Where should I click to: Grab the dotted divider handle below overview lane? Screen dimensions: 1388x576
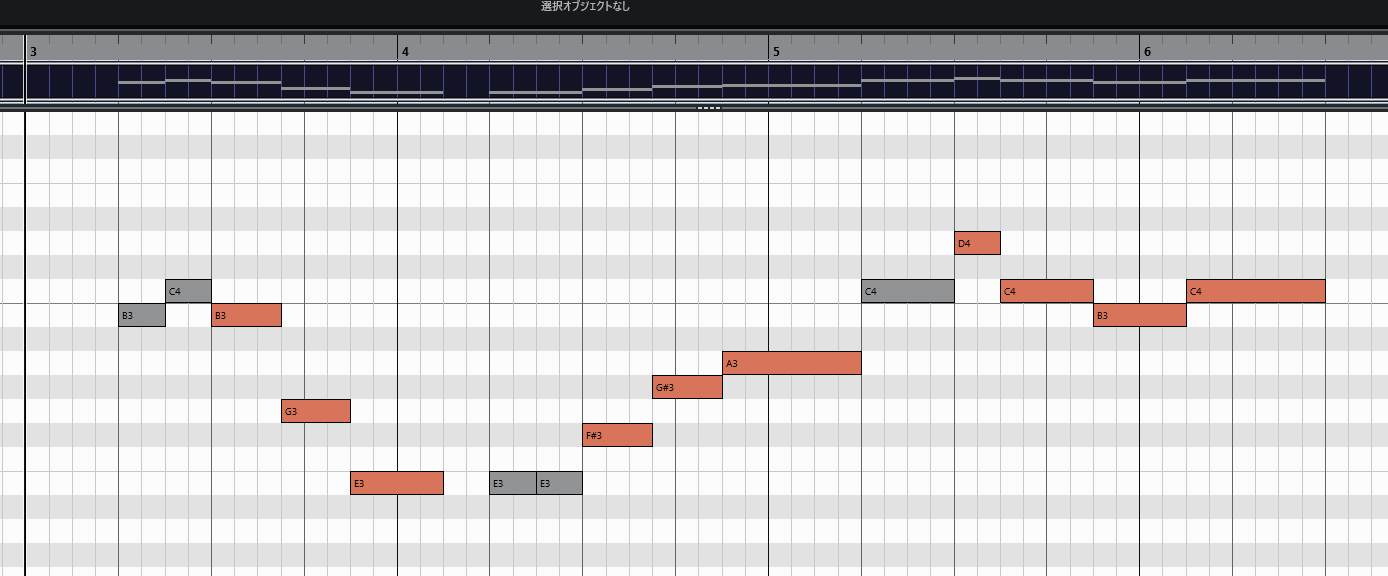tap(708, 107)
